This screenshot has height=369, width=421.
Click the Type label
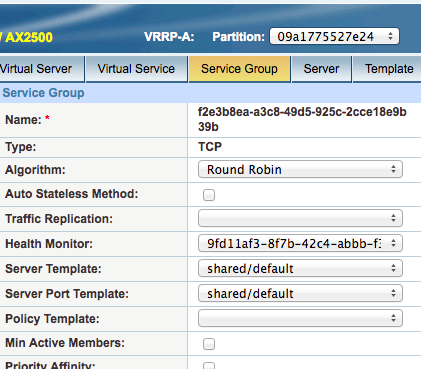coord(21,147)
